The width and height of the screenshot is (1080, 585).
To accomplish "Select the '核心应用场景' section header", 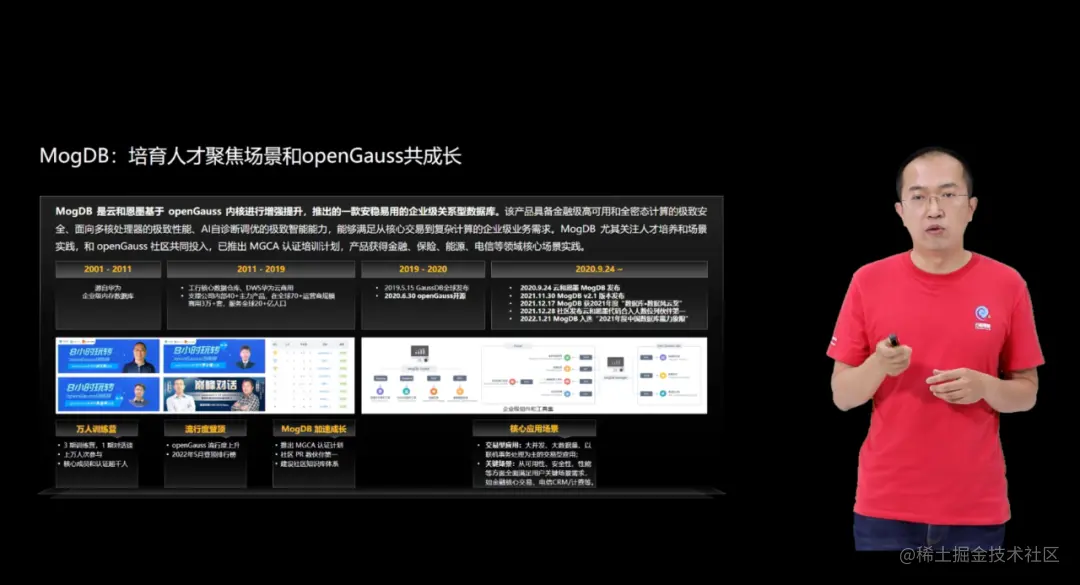I will [534, 429].
